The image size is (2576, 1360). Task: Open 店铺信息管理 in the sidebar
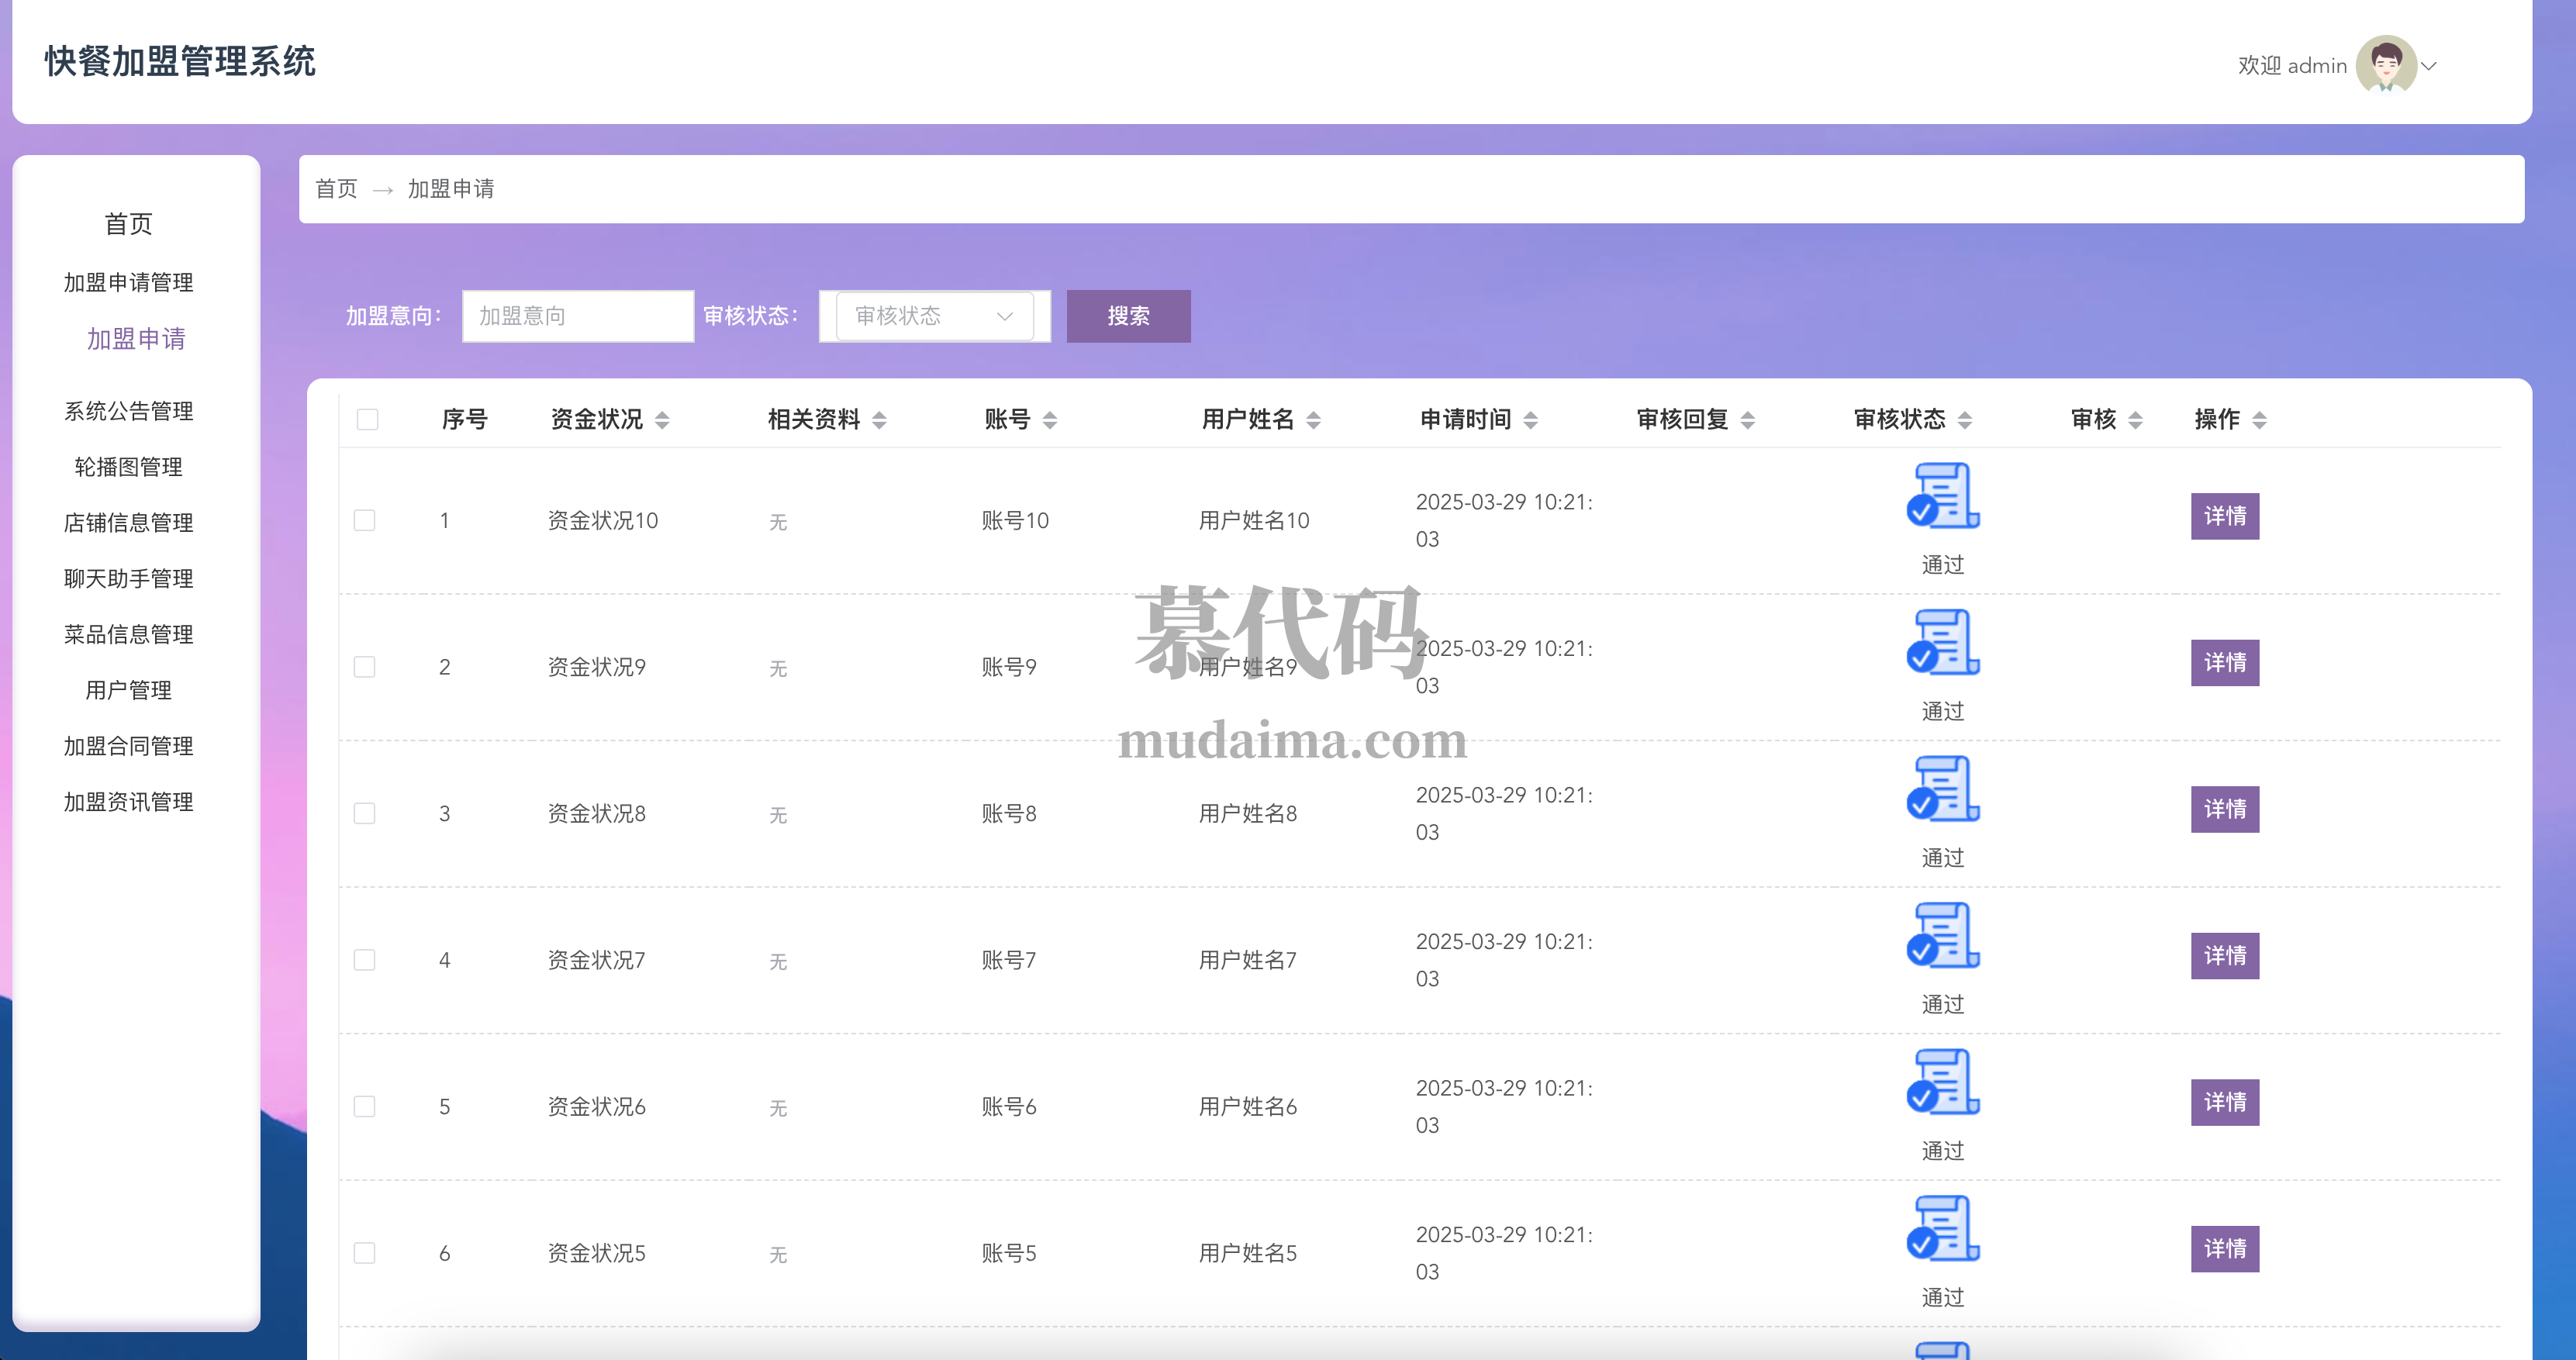point(128,523)
